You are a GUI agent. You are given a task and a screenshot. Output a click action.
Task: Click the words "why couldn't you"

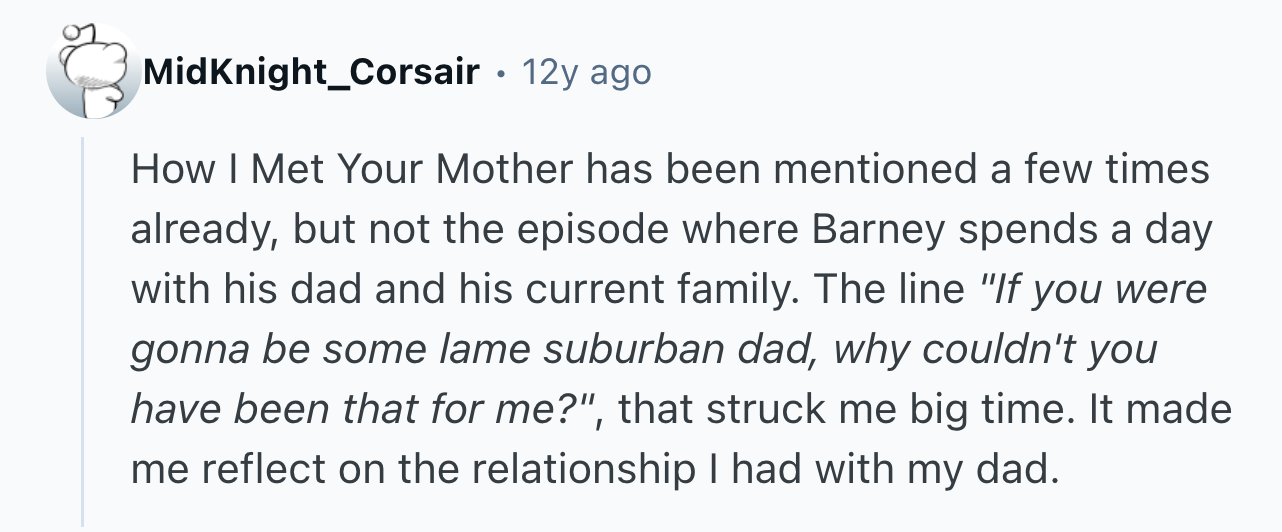tap(994, 350)
